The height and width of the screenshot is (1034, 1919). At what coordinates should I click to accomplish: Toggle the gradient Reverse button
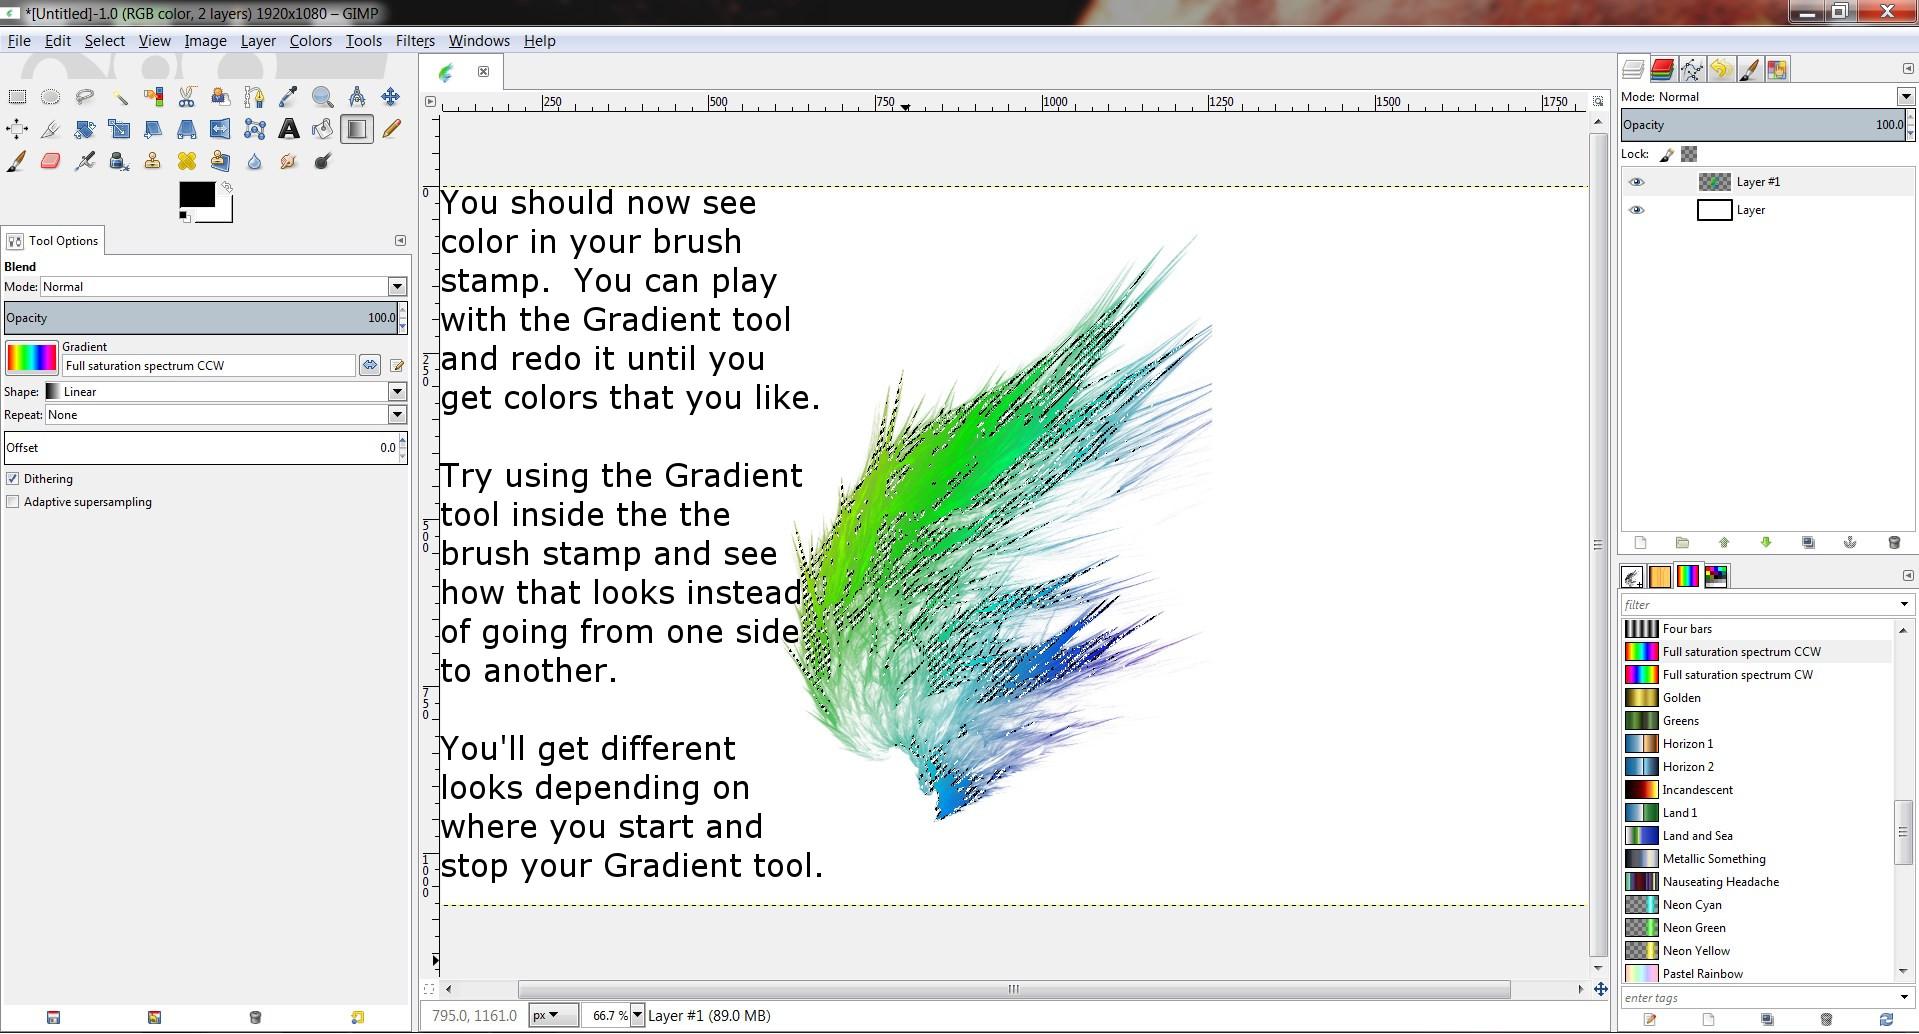pos(370,366)
